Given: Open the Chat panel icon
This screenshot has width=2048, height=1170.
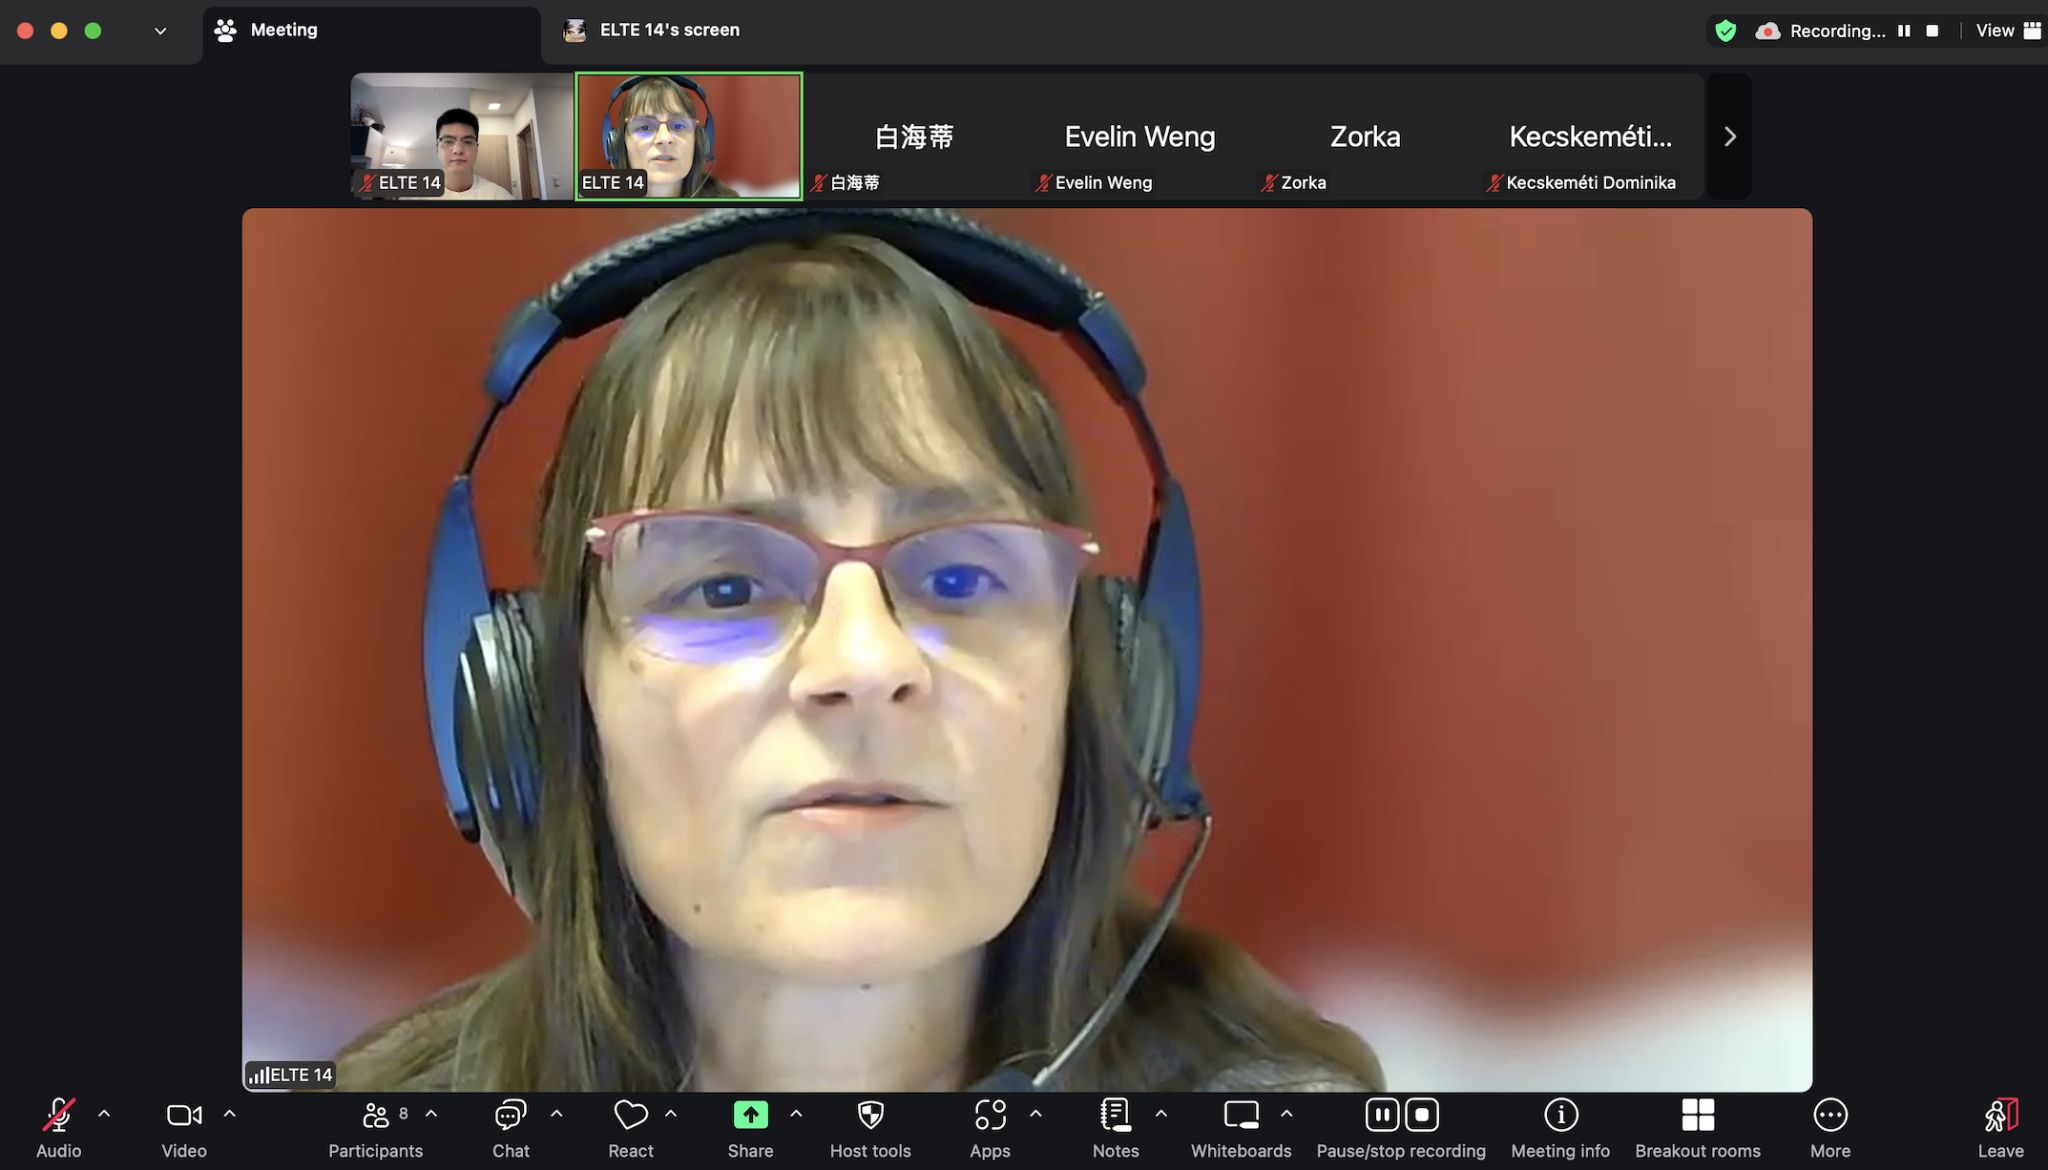Looking at the screenshot, I should (510, 1115).
